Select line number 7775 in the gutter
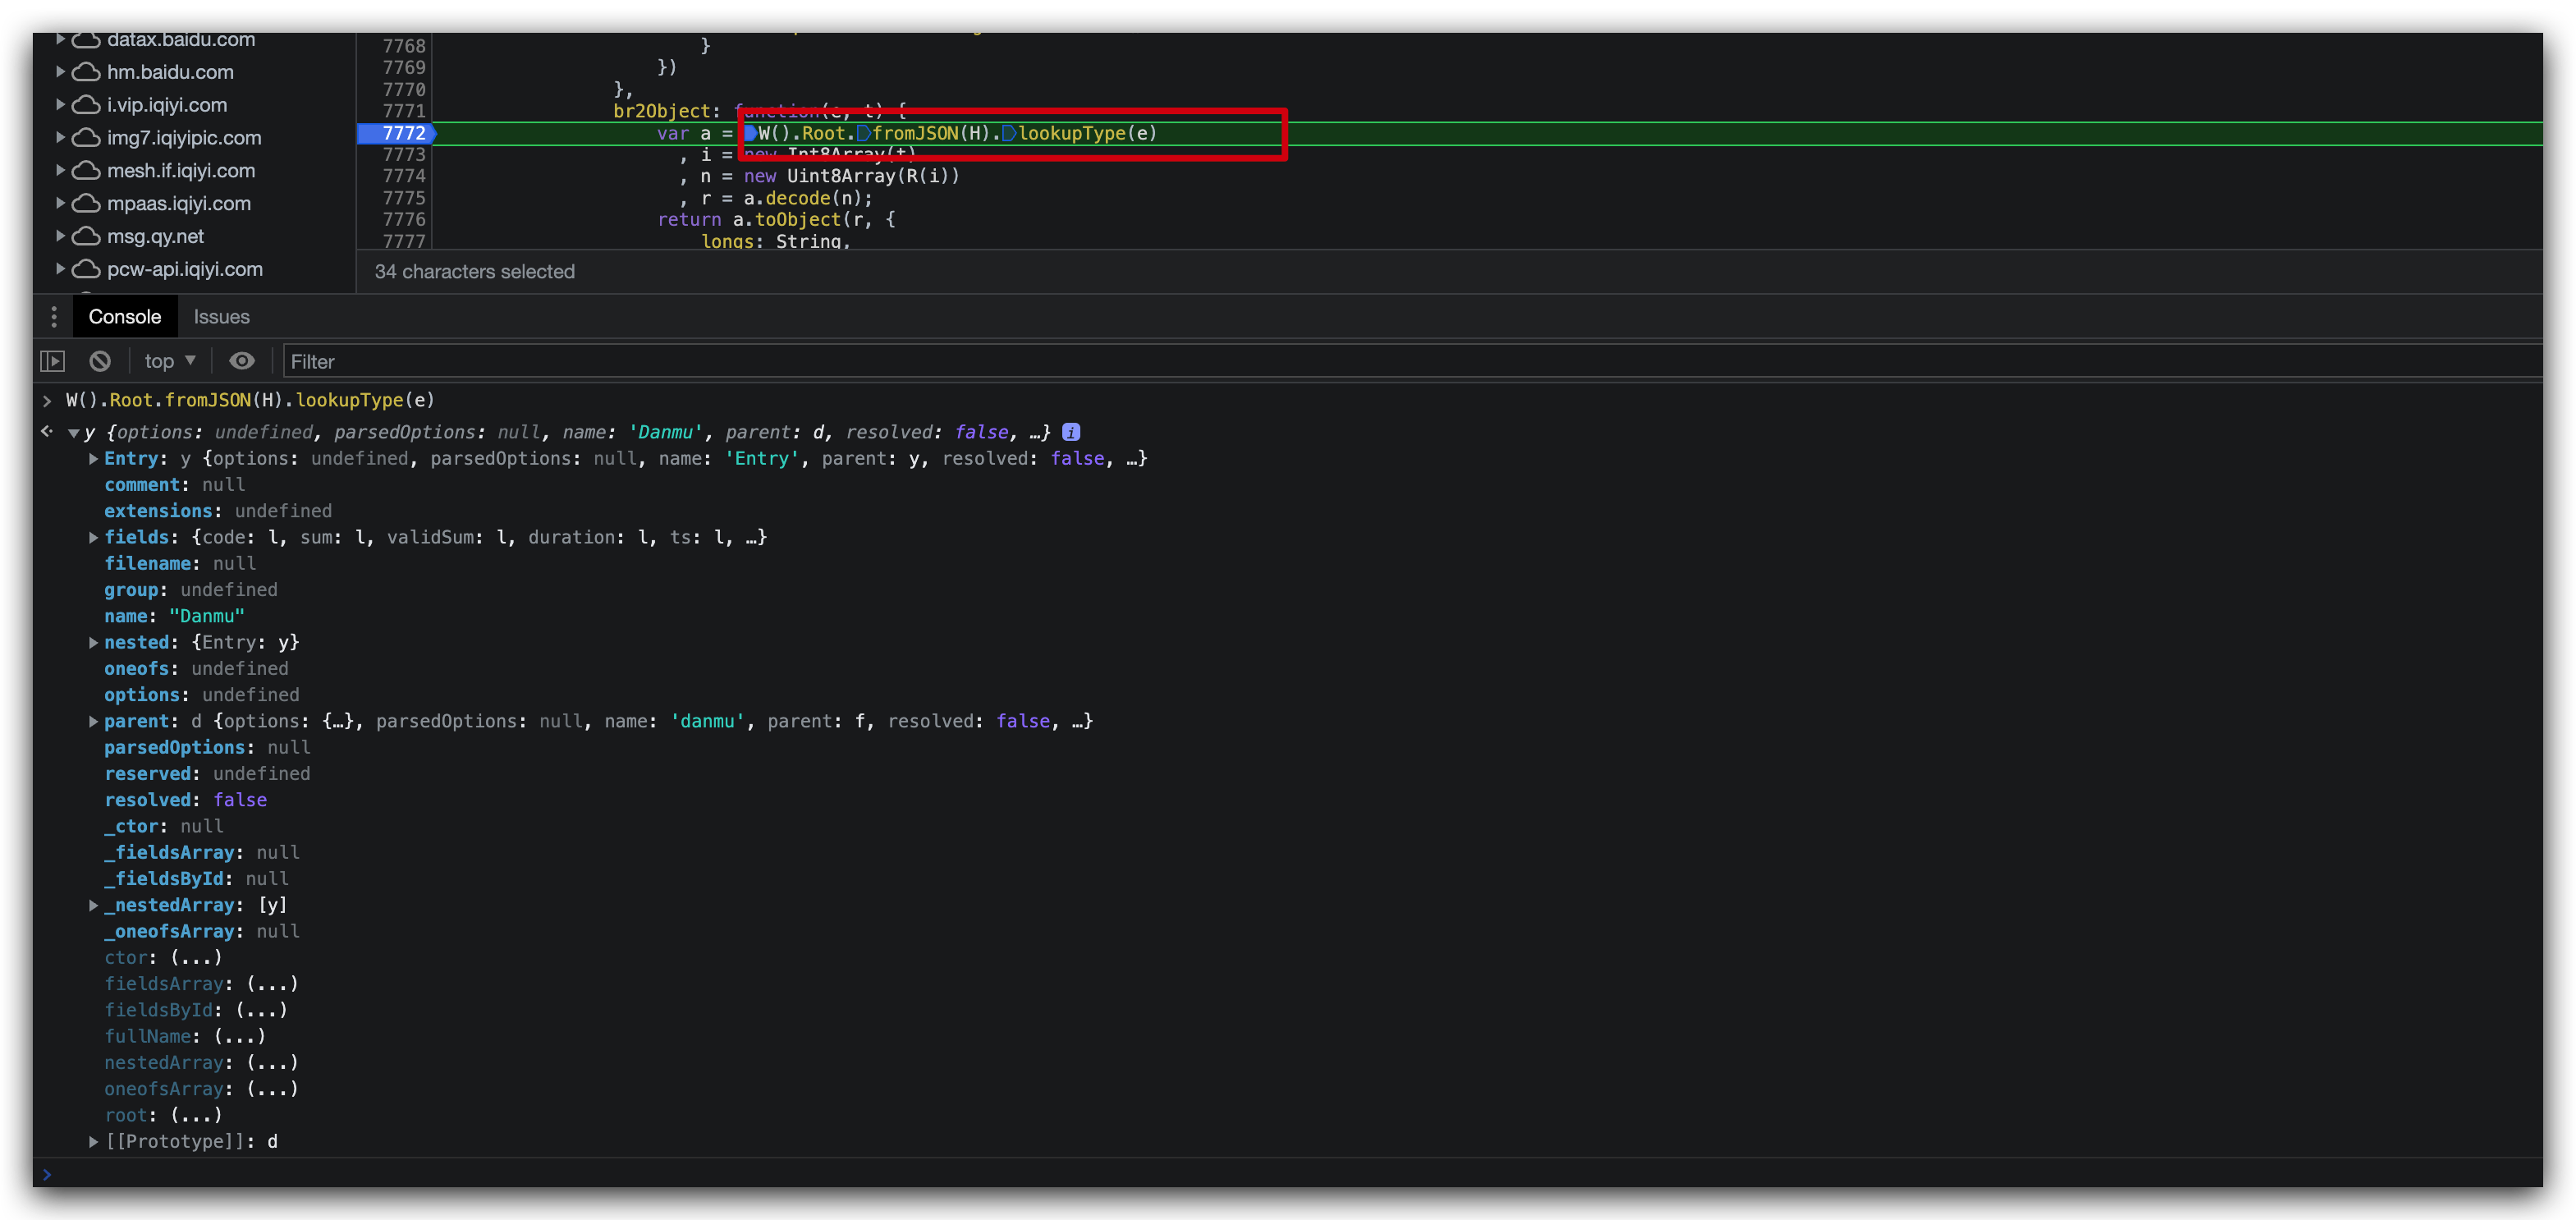Viewport: 2576px width, 1220px height. (404, 198)
